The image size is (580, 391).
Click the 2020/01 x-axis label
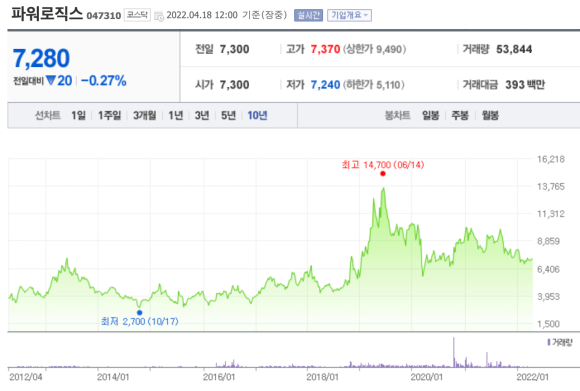pyautogui.click(x=426, y=377)
